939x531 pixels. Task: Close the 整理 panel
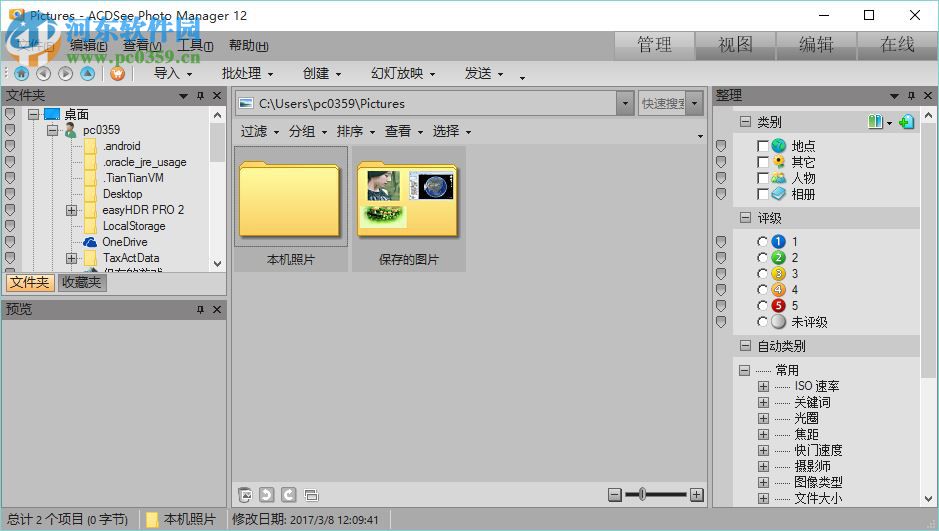(x=928, y=96)
